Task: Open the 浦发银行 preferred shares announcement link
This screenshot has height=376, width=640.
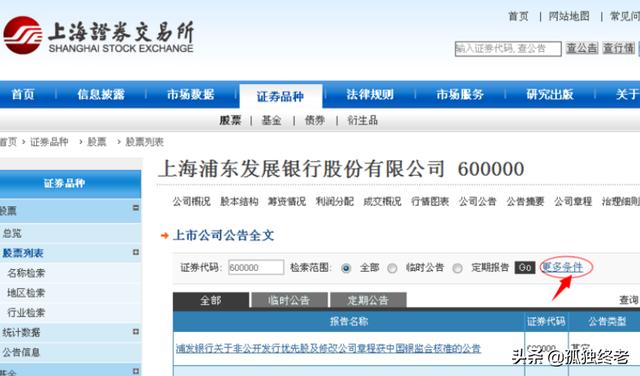Action: [328, 348]
